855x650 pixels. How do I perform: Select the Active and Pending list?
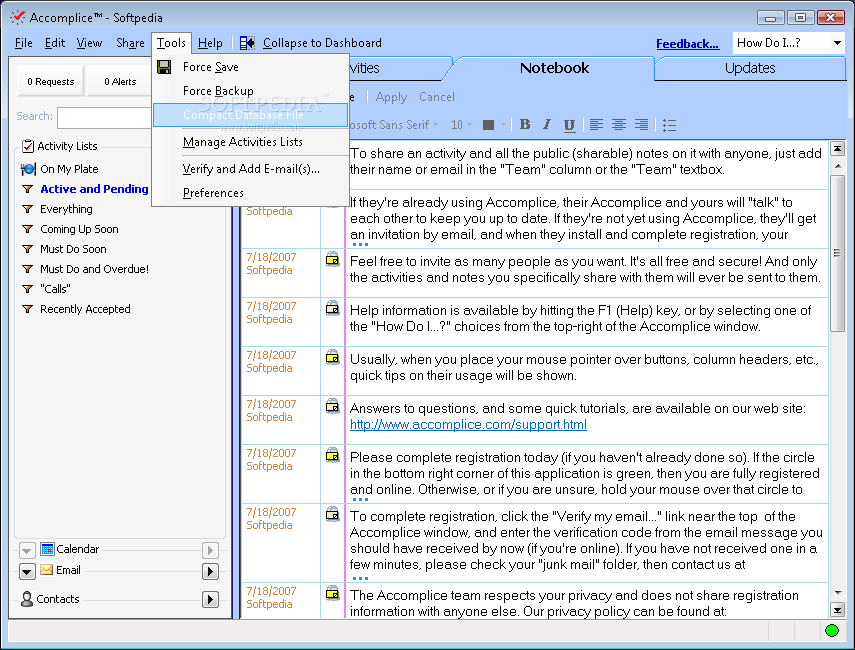tap(94, 189)
